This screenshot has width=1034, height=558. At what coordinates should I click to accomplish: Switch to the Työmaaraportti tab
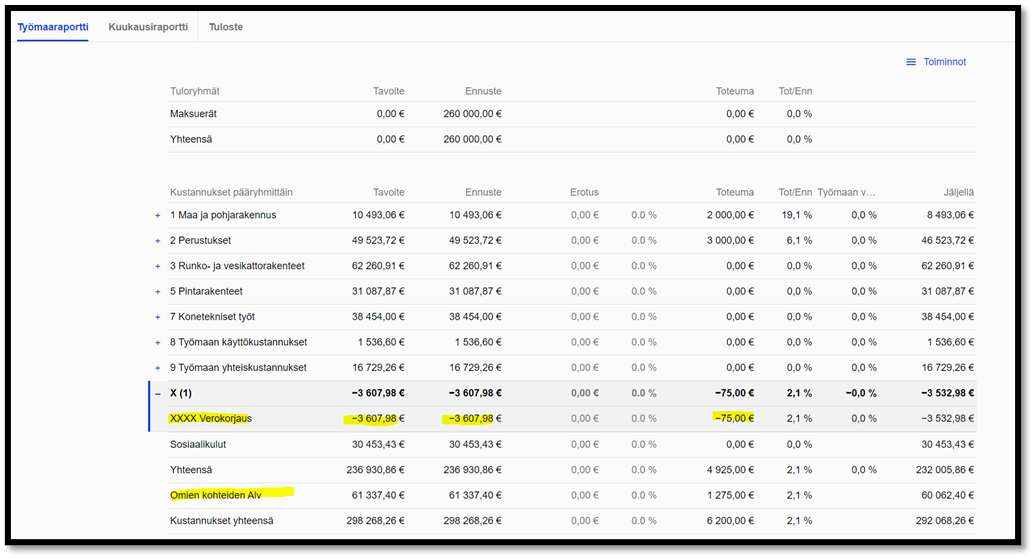click(53, 27)
